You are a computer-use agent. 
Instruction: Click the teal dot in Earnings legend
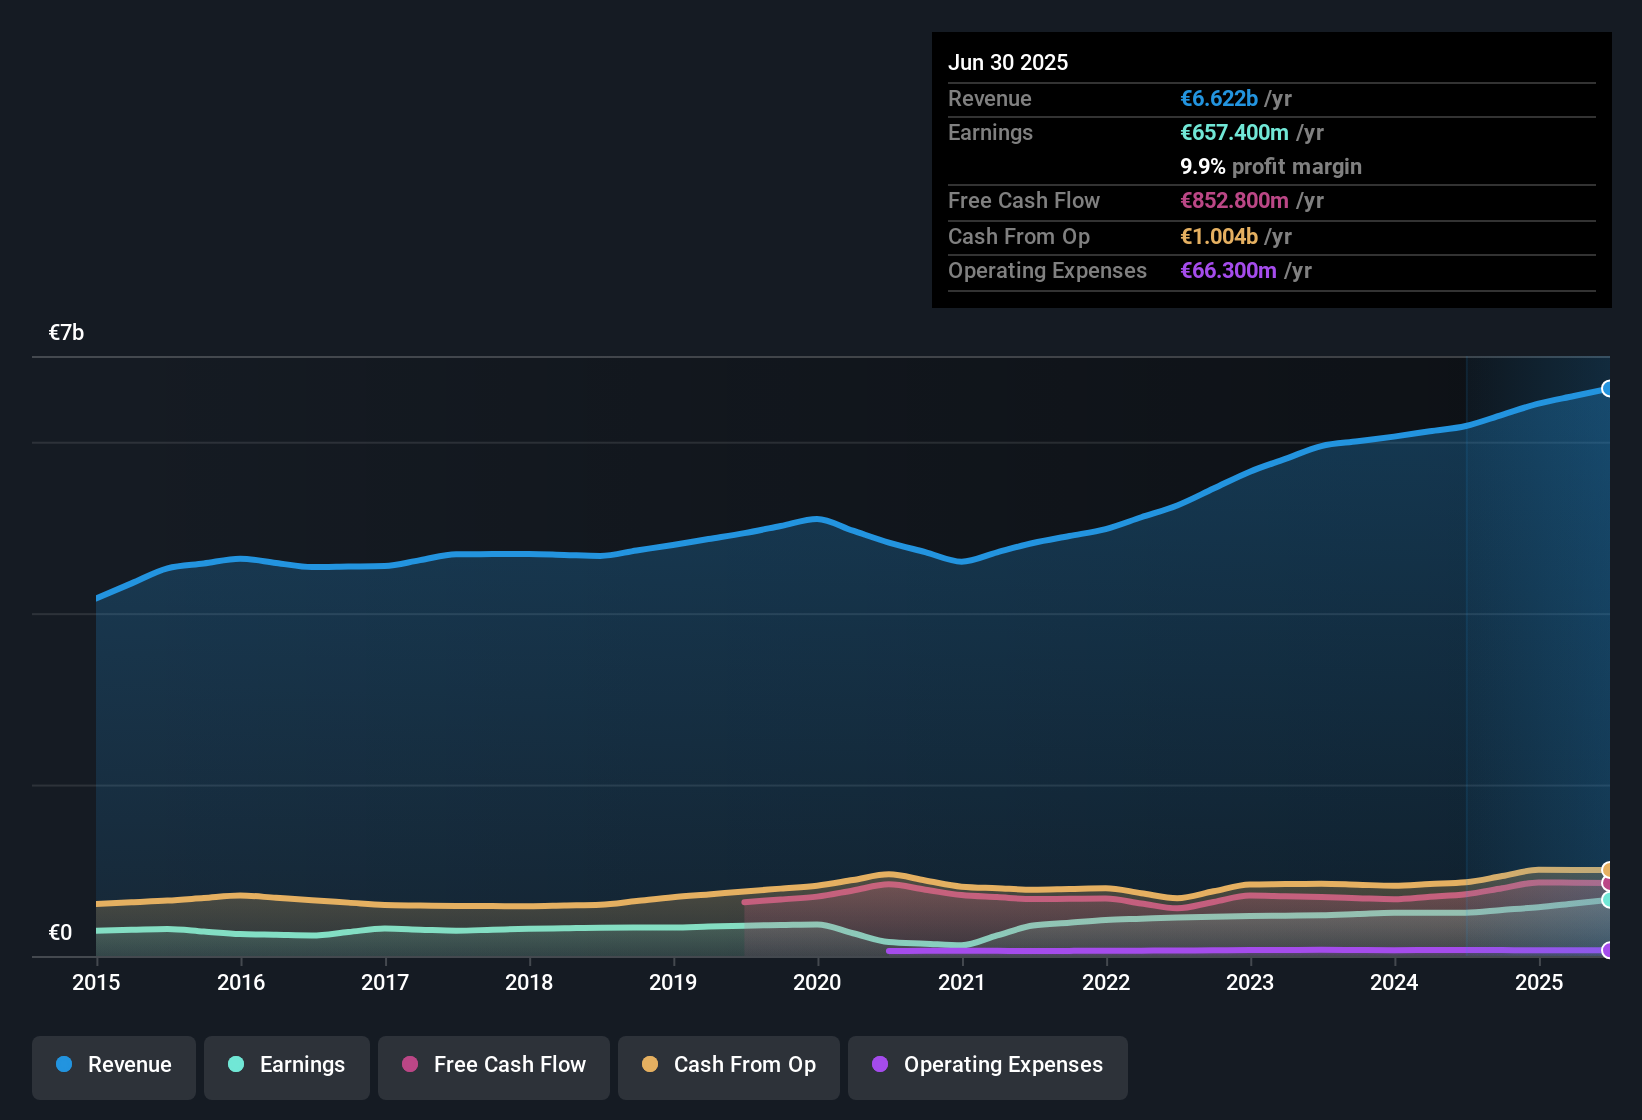tap(236, 1064)
